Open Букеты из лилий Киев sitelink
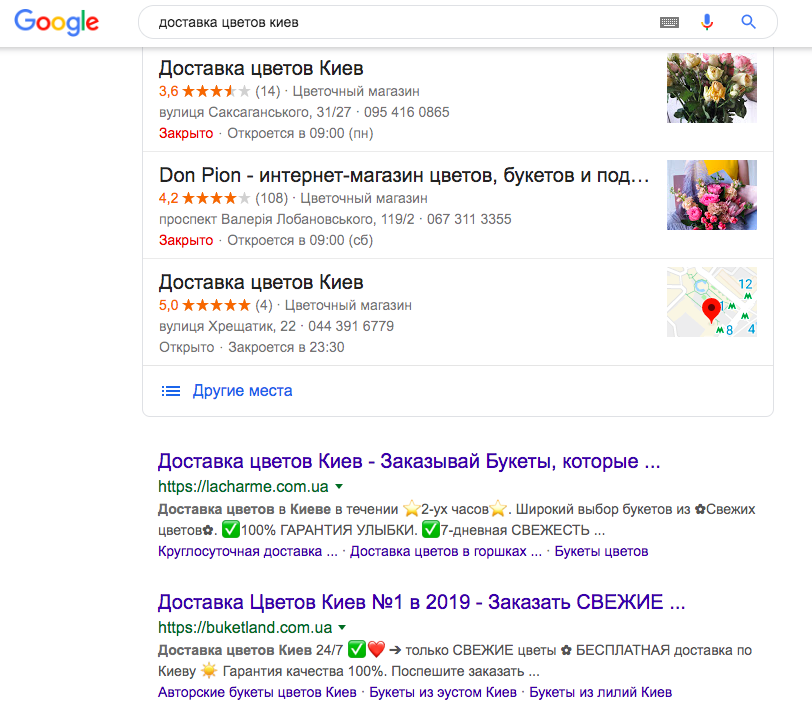 tap(601, 692)
